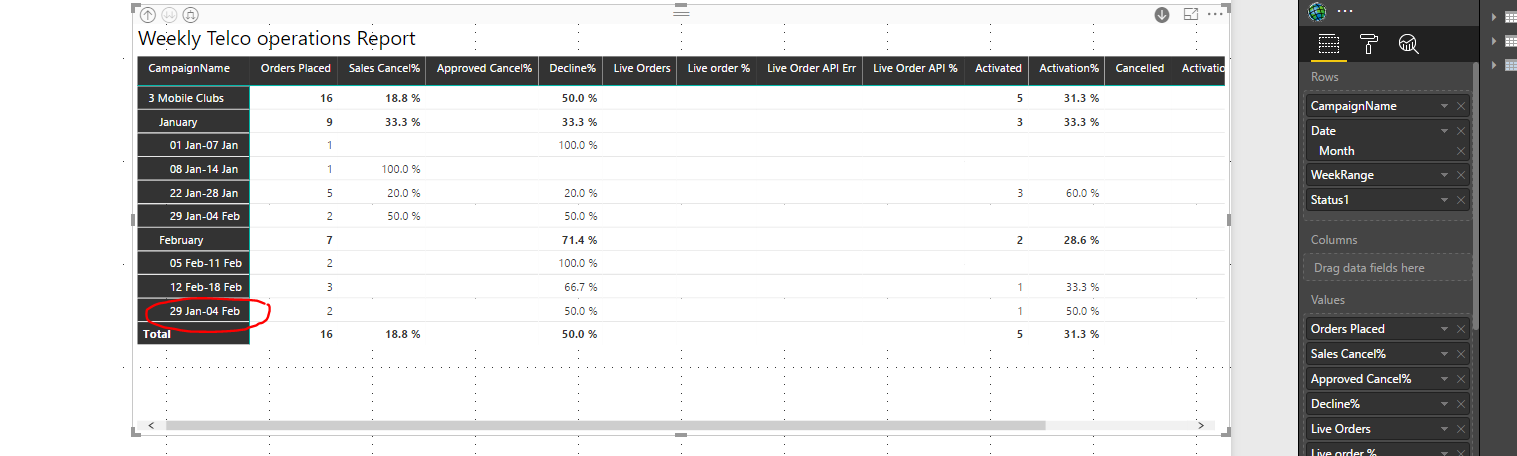Screen dimensions: 1517x456
Task: Open Status1 field dropdown menu
Action: click(x=1444, y=200)
